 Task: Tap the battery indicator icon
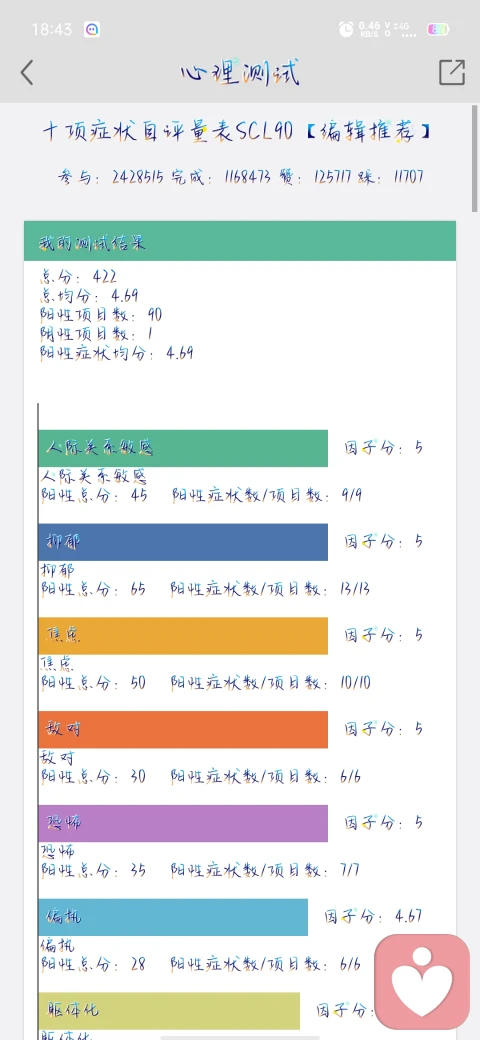438,29
